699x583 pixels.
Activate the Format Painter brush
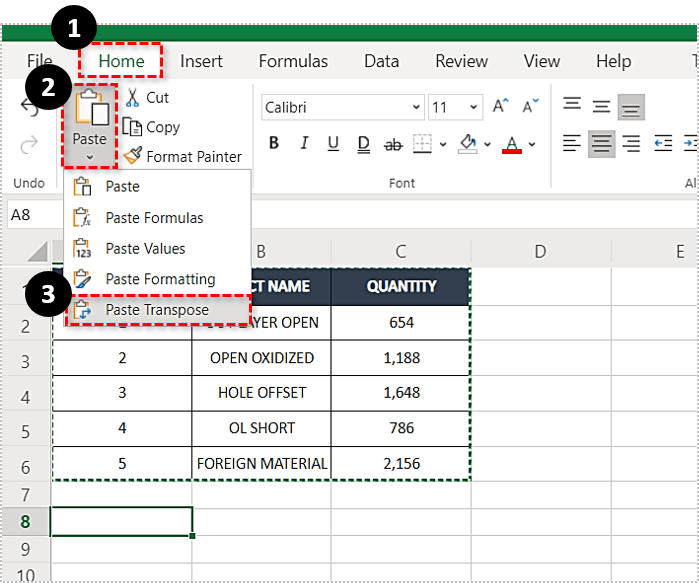[x=132, y=156]
